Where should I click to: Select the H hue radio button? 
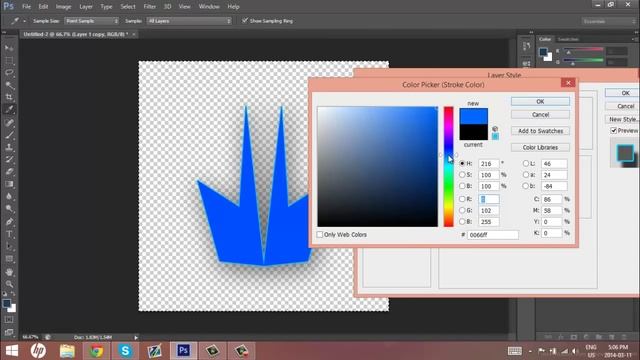tap(462, 163)
